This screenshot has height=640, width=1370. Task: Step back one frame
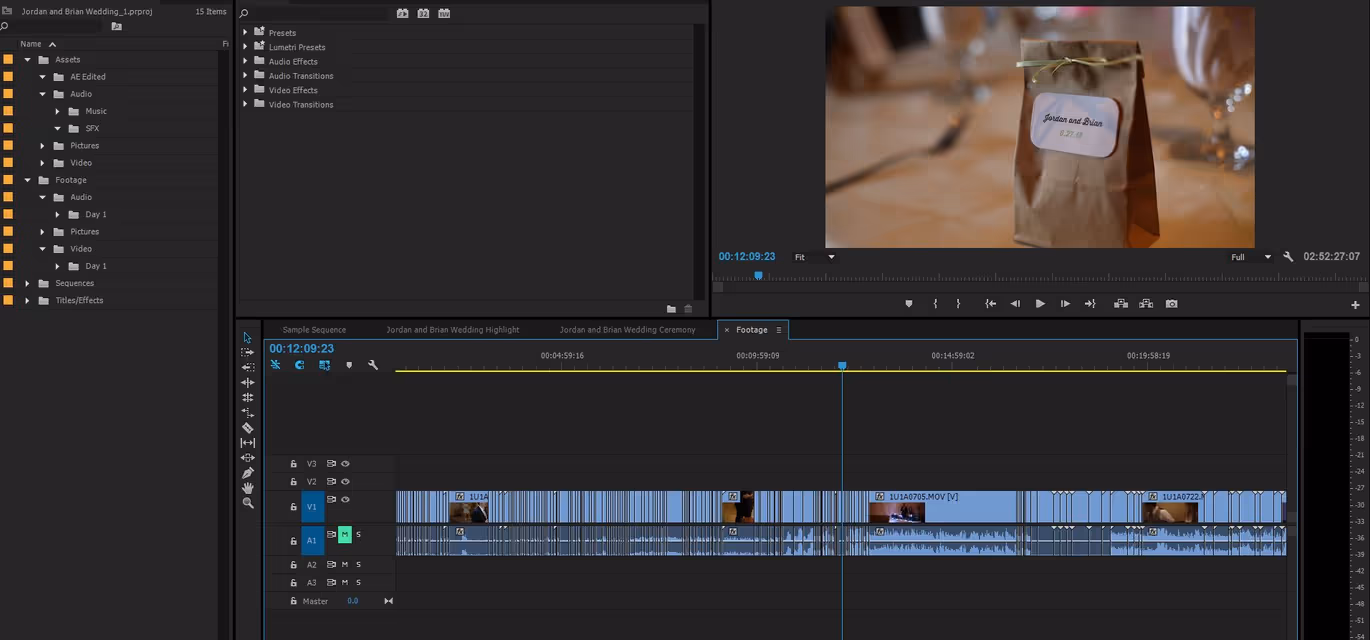1015,304
